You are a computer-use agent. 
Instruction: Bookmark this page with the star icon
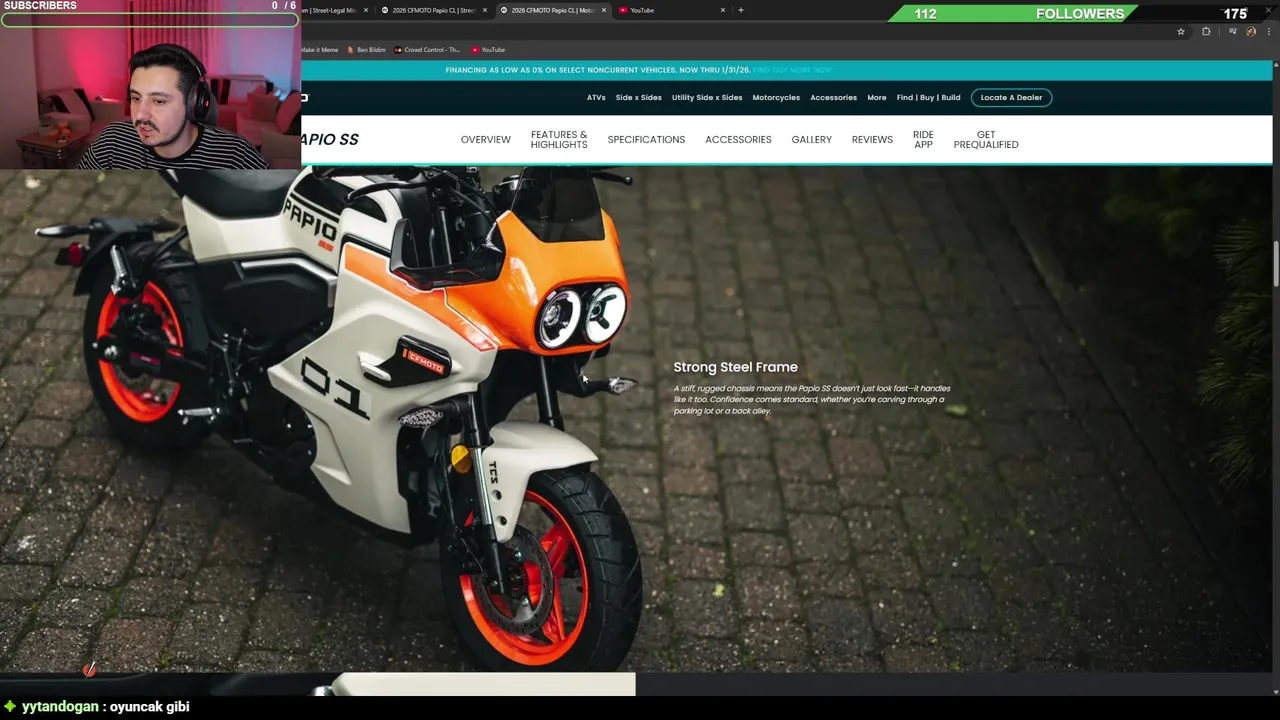(1181, 31)
